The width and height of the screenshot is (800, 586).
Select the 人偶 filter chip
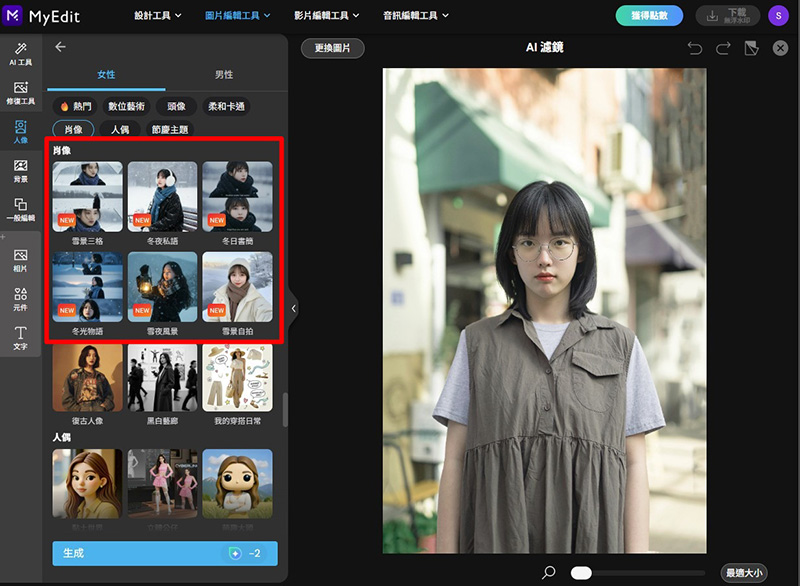(120, 129)
